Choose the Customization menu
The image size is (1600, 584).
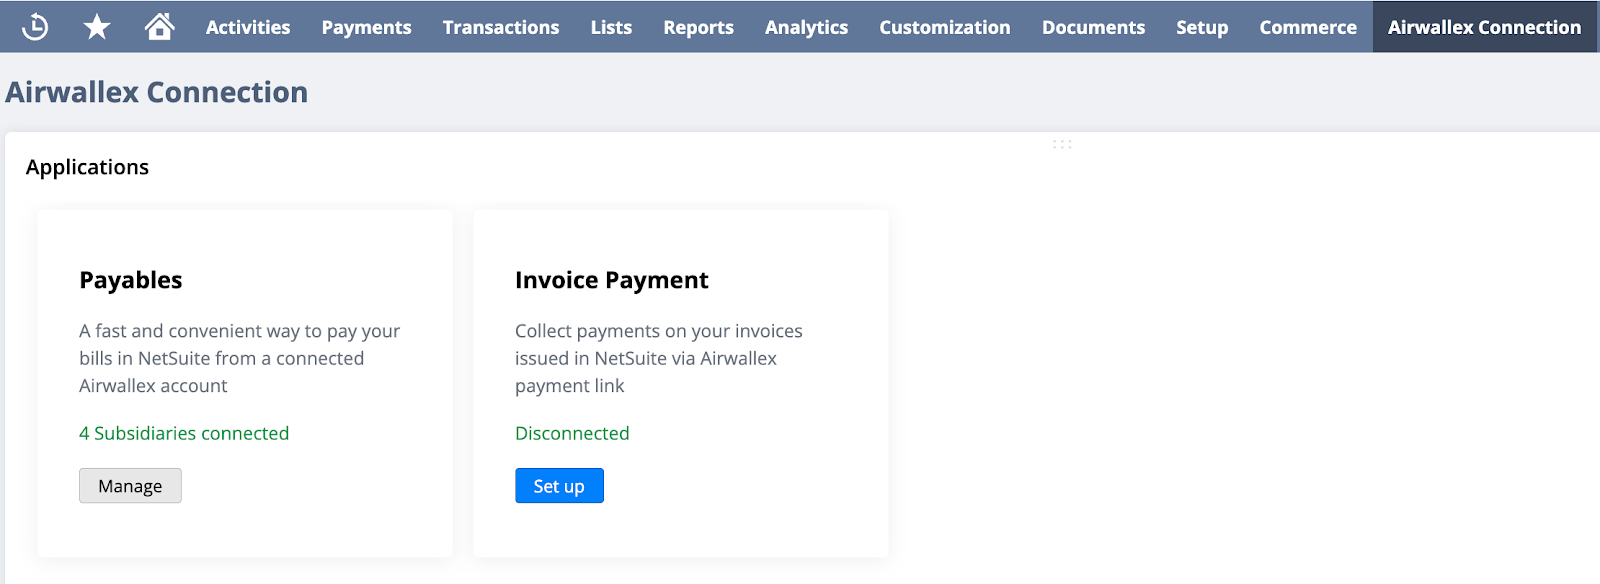pos(944,27)
